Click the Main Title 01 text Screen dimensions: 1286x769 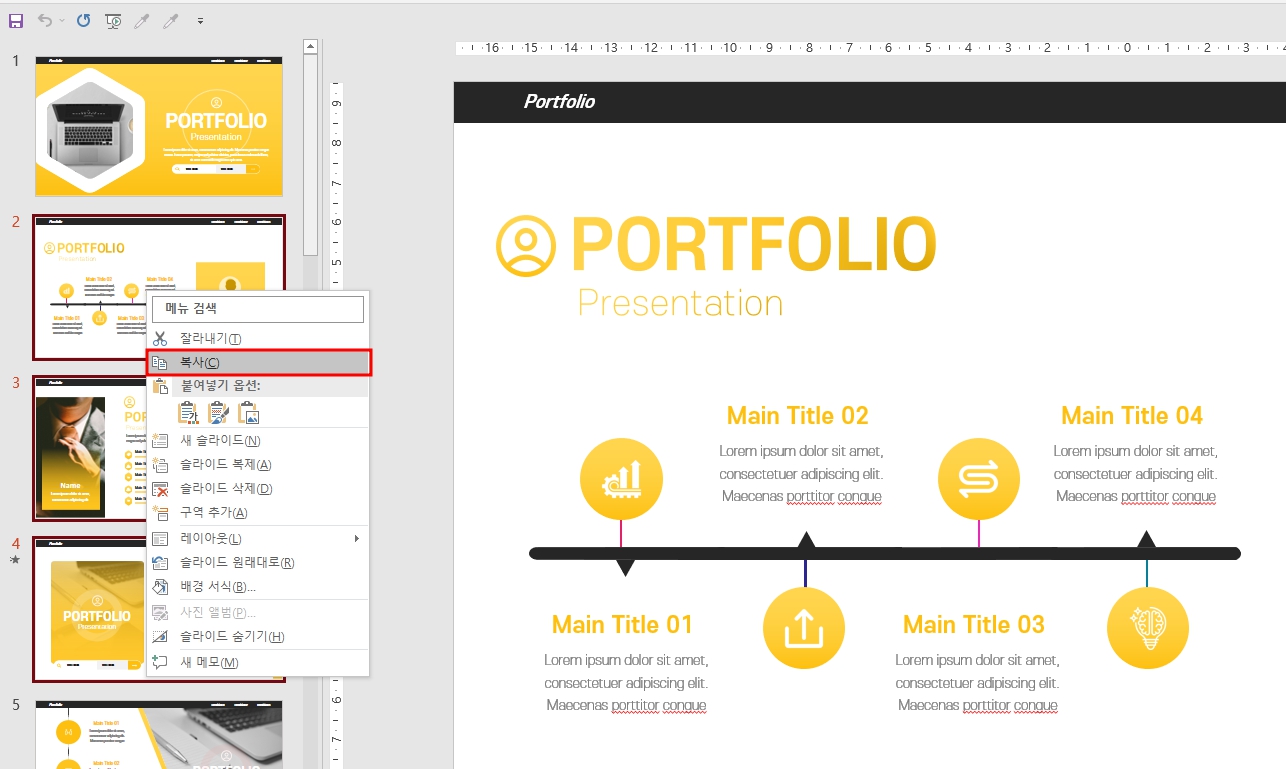622,625
